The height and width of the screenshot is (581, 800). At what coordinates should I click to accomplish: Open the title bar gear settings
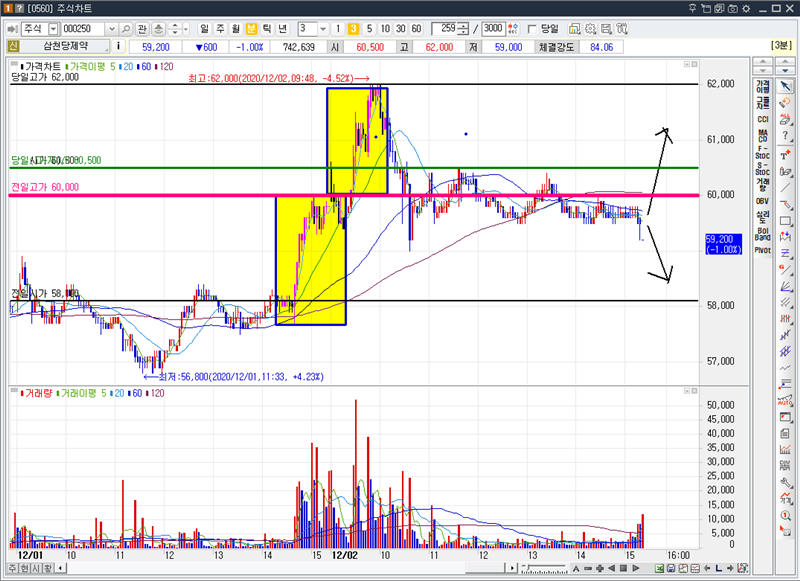(746, 8)
